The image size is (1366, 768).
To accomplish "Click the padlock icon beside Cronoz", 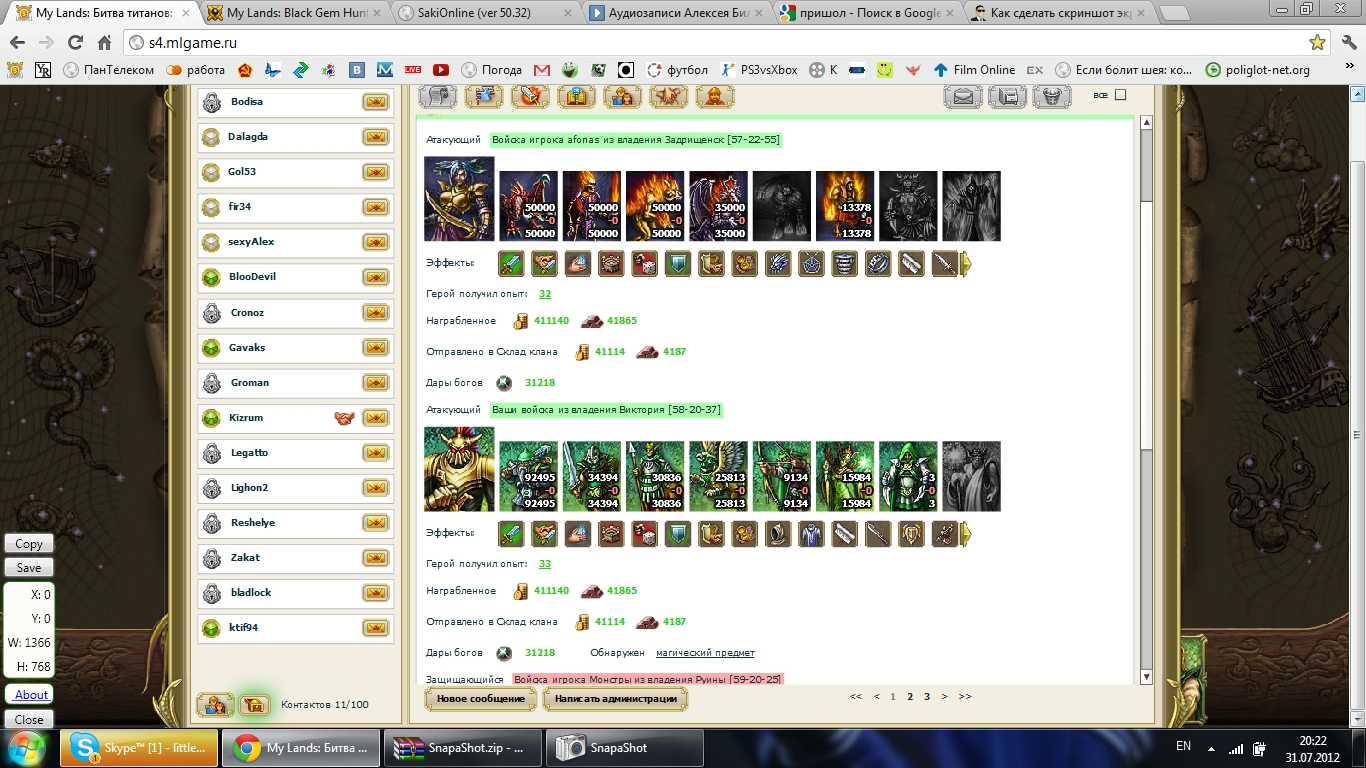I will coord(211,313).
